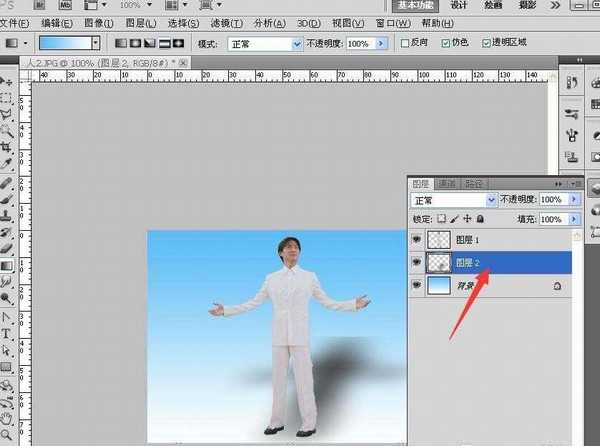Click the gradient preview swatch in options bar
Image resolution: width=600 pixels, height=446 pixels.
click(64, 44)
